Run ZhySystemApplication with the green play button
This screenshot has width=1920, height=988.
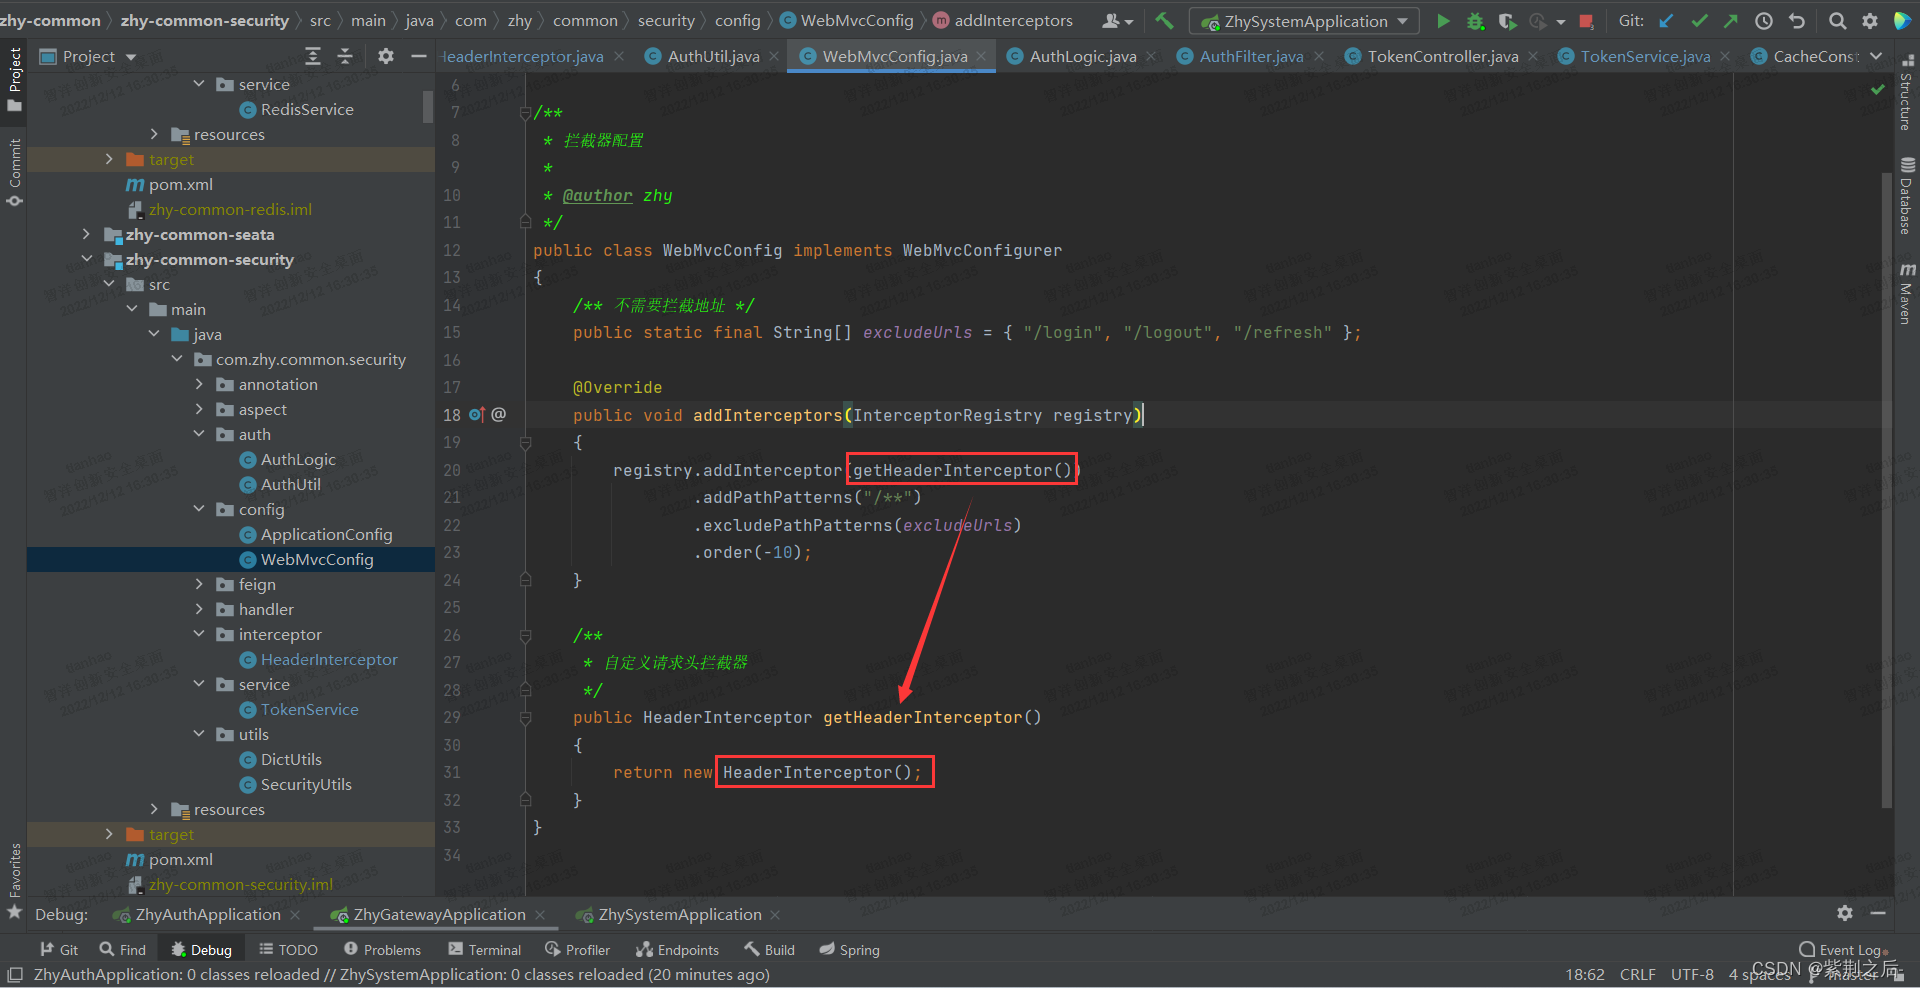click(x=1442, y=21)
